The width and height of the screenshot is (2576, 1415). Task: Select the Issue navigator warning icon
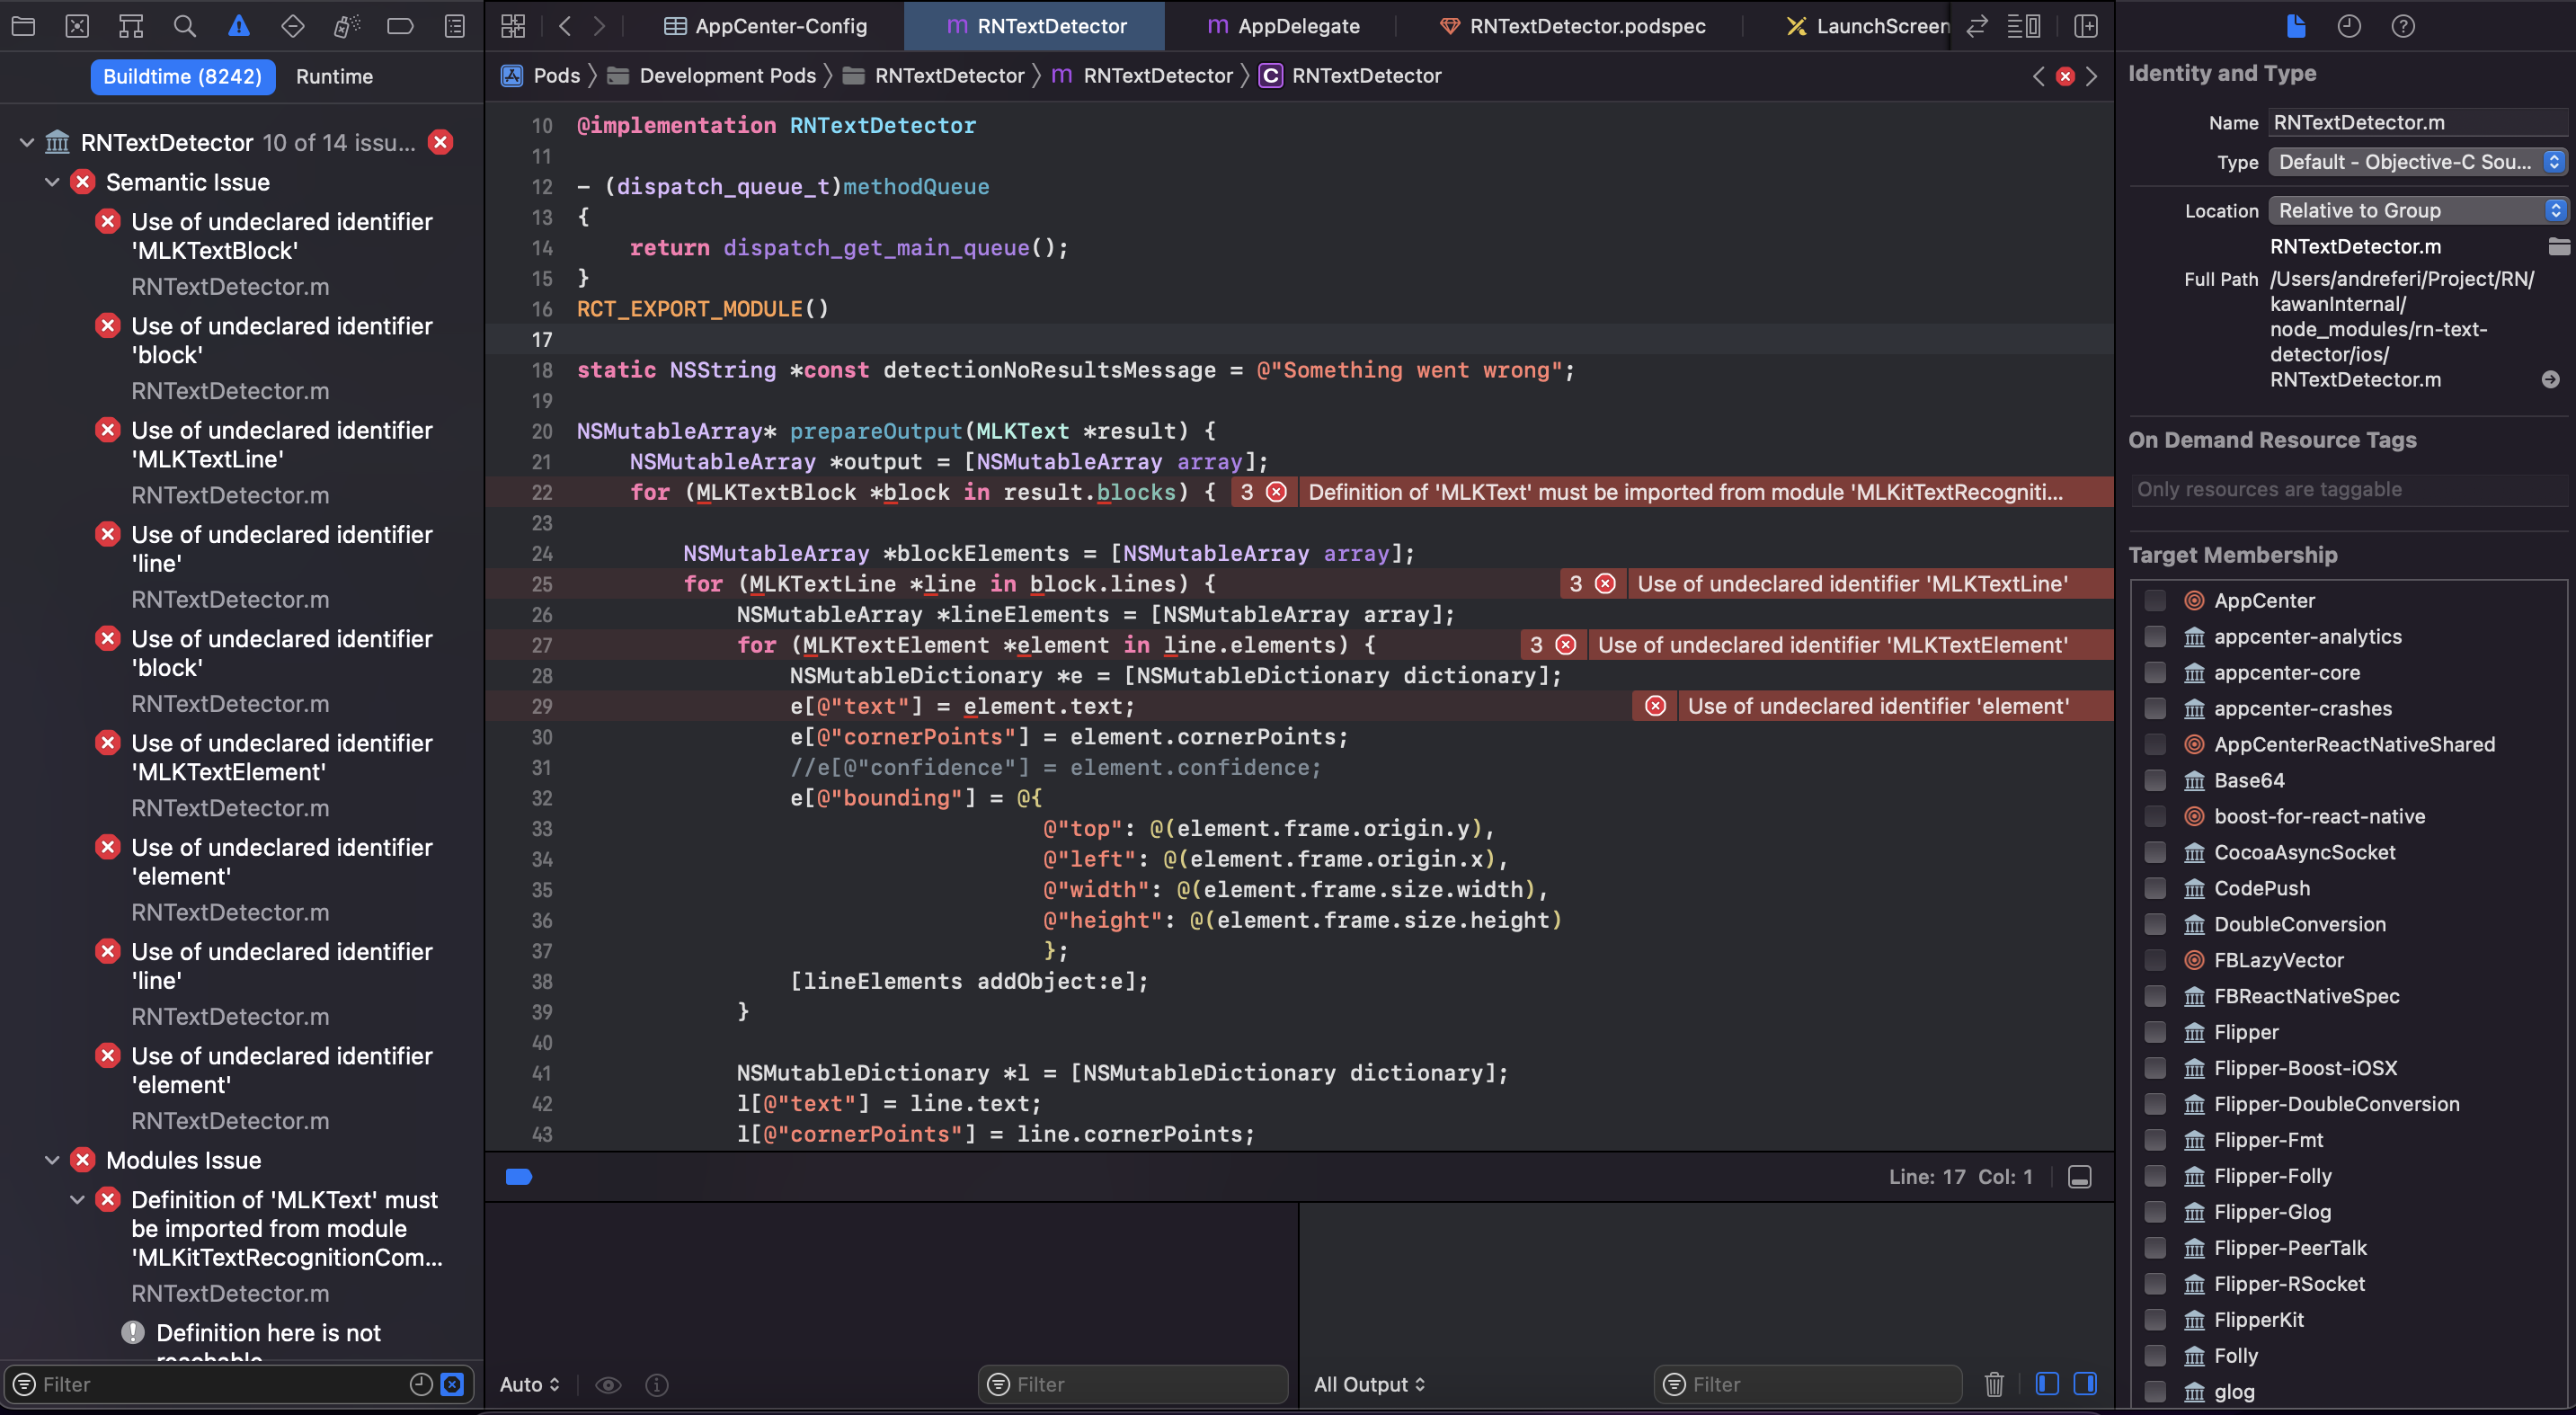coord(238,26)
